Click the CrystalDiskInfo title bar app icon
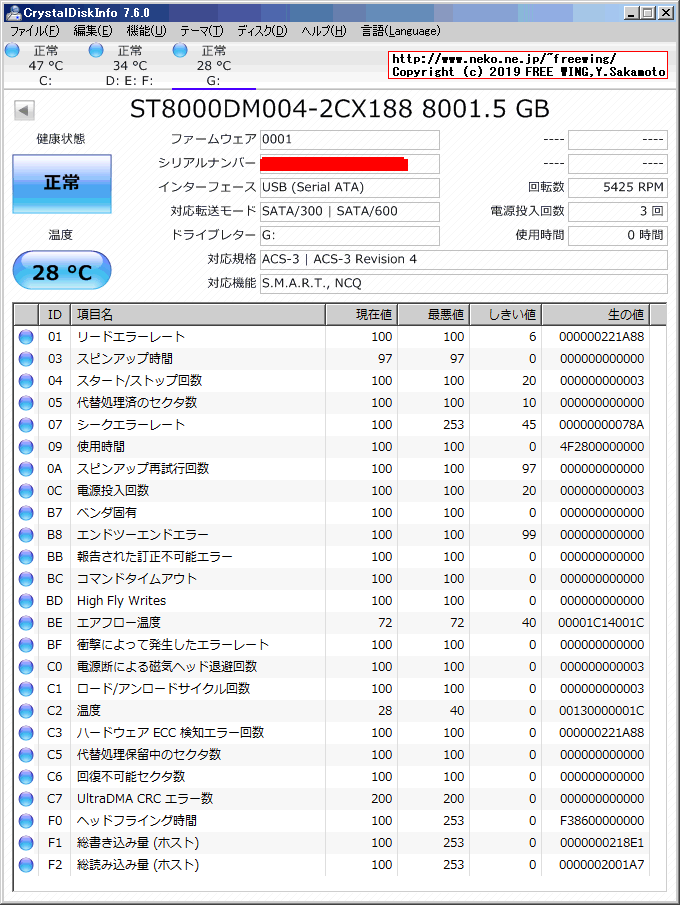The image size is (680, 905). pyautogui.click(x=12, y=12)
